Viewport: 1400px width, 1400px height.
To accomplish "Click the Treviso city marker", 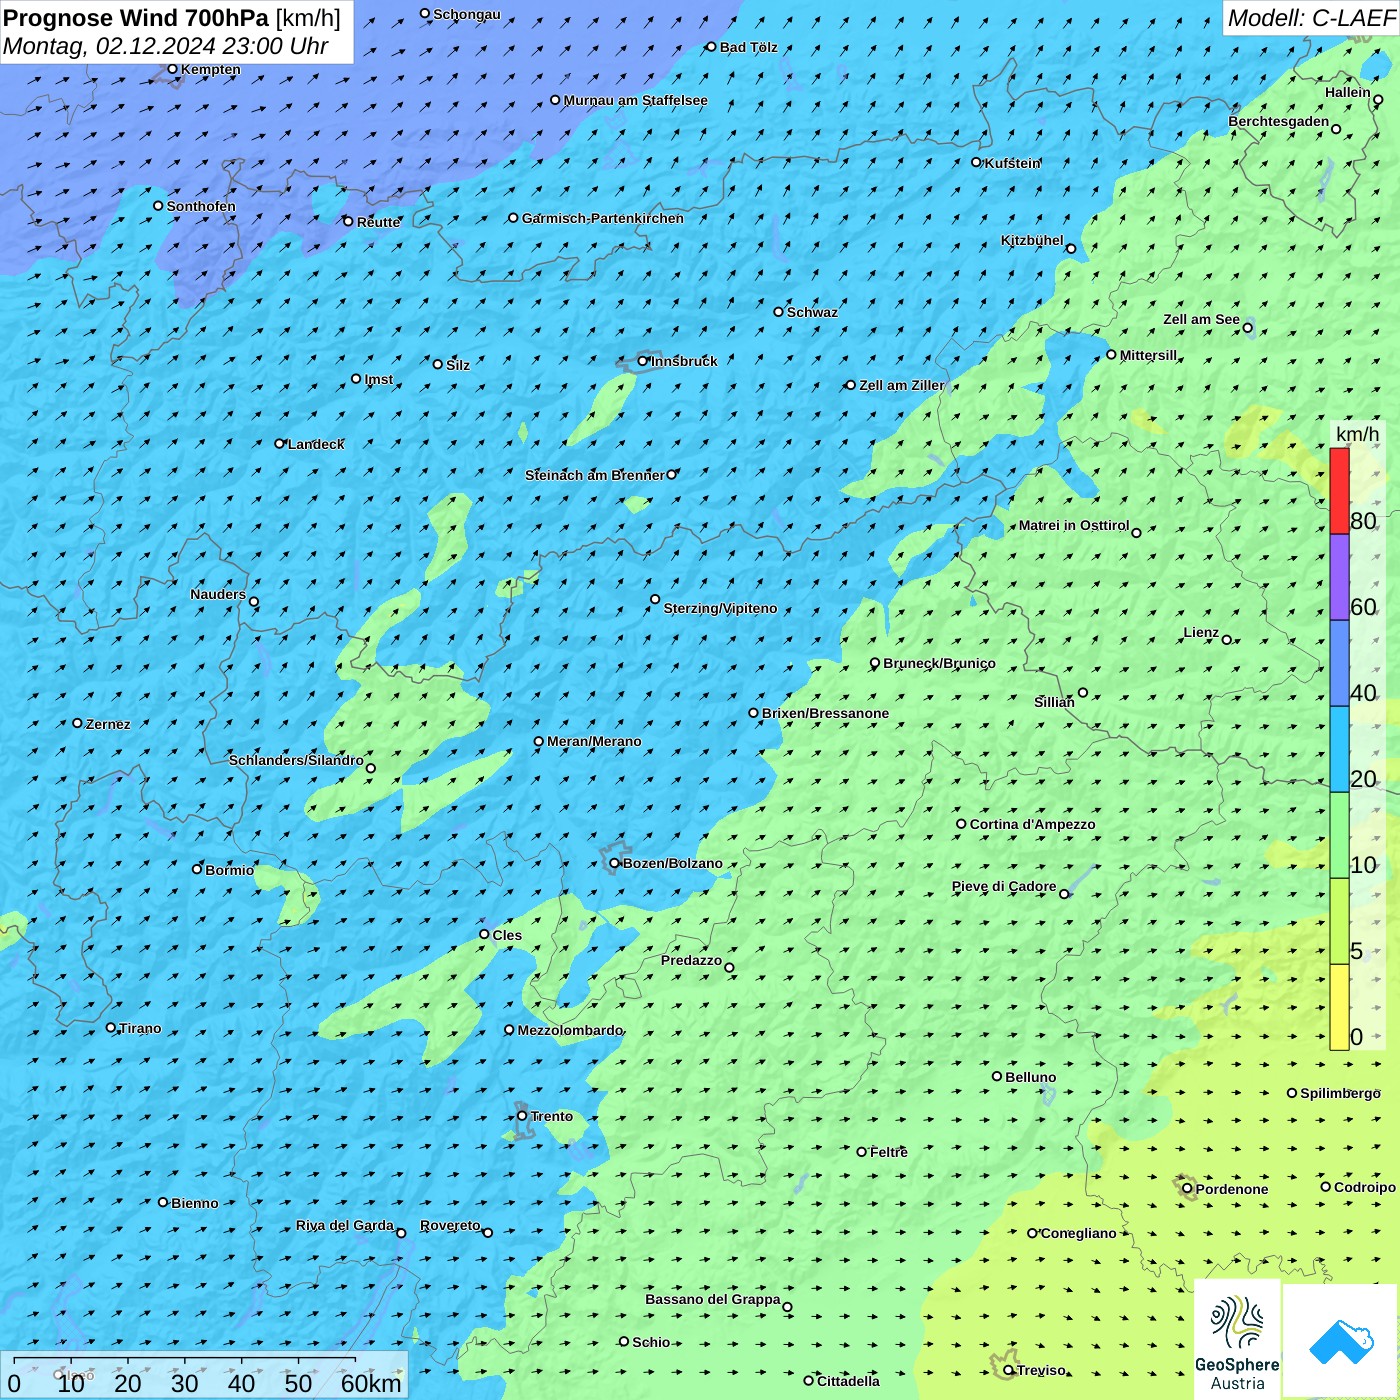I will [x=1009, y=1370].
